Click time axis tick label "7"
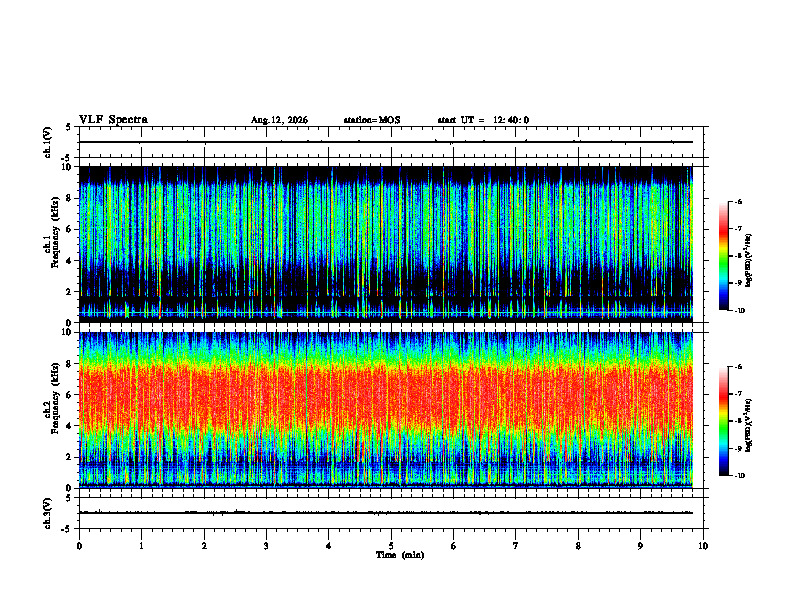792x612 pixels. (516, 546)
